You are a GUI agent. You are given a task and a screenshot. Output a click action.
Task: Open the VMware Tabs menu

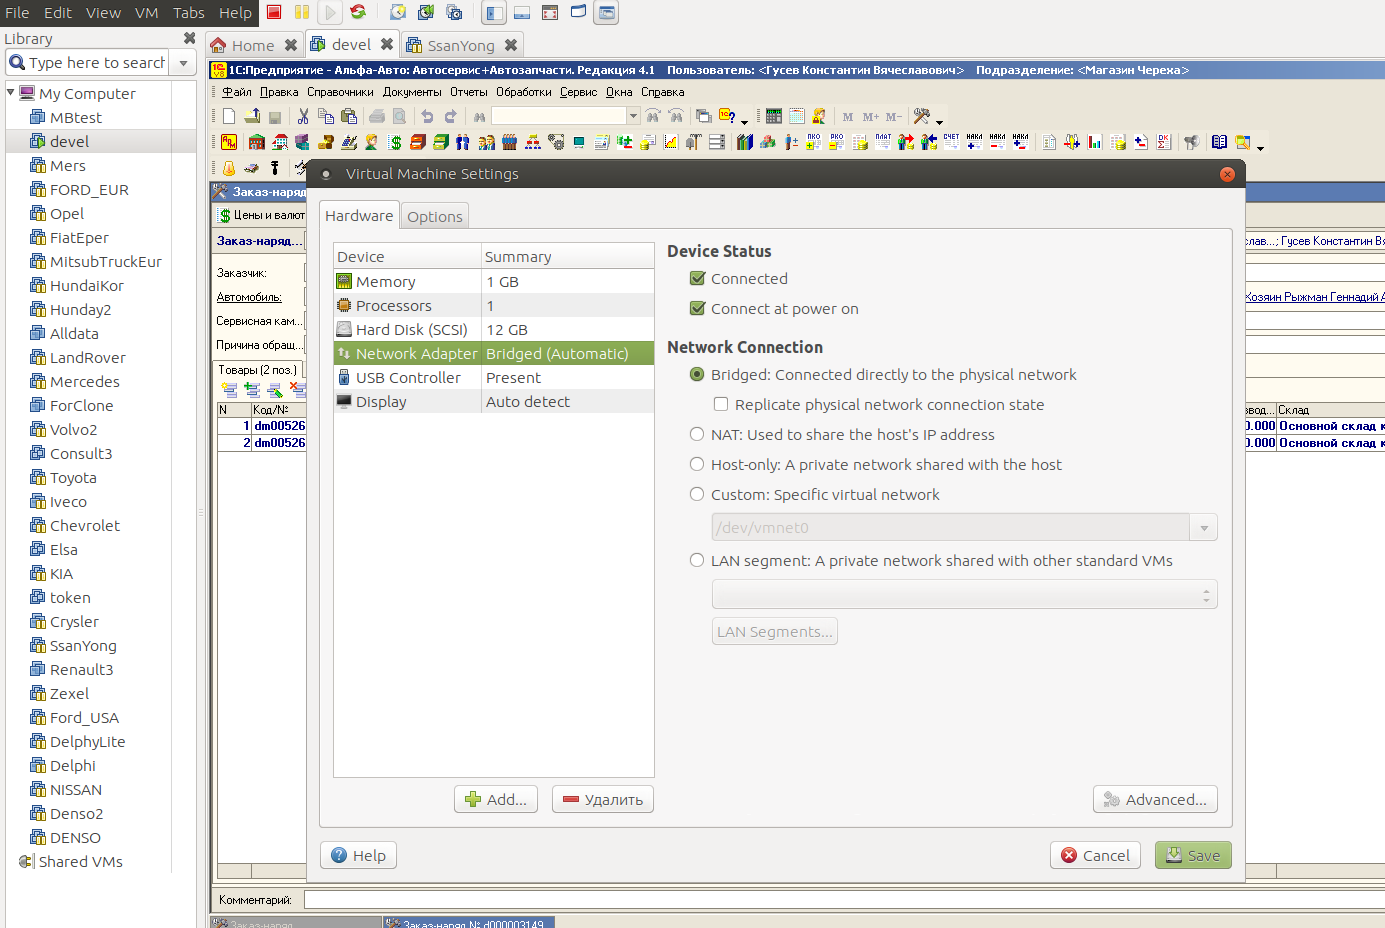[188, 13]
